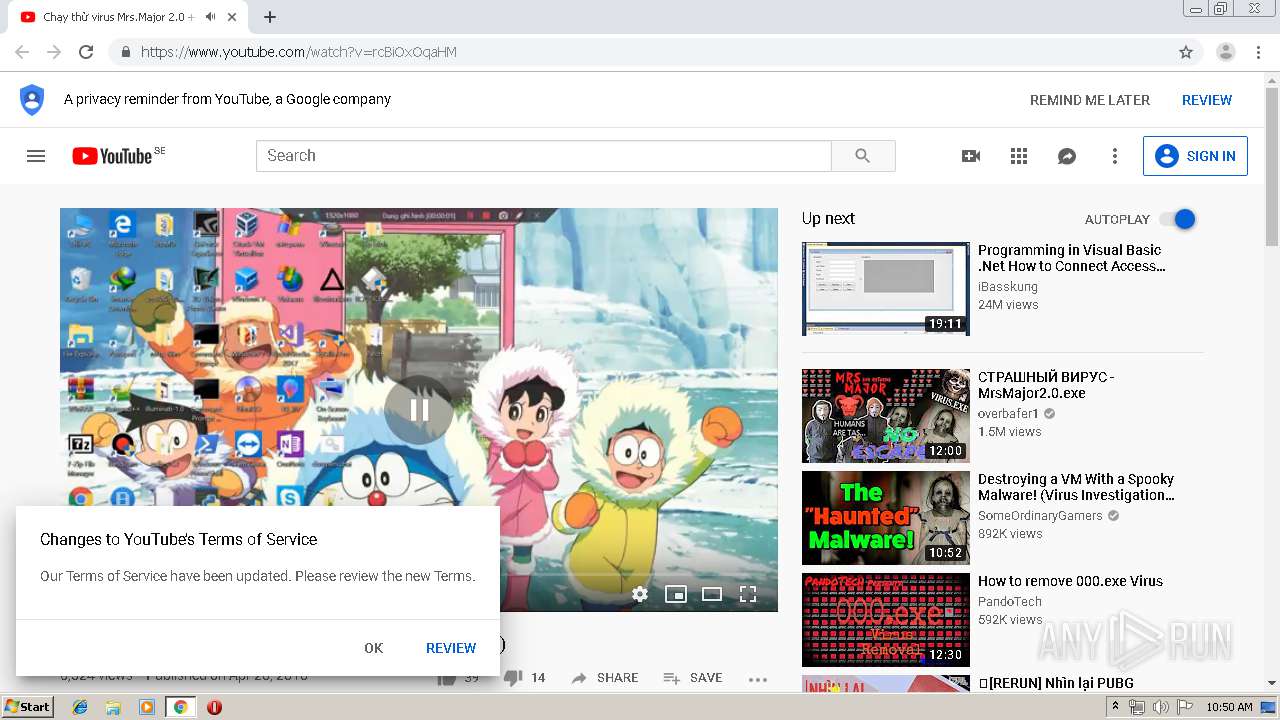Open the Windows Start menu

(27, 707)
